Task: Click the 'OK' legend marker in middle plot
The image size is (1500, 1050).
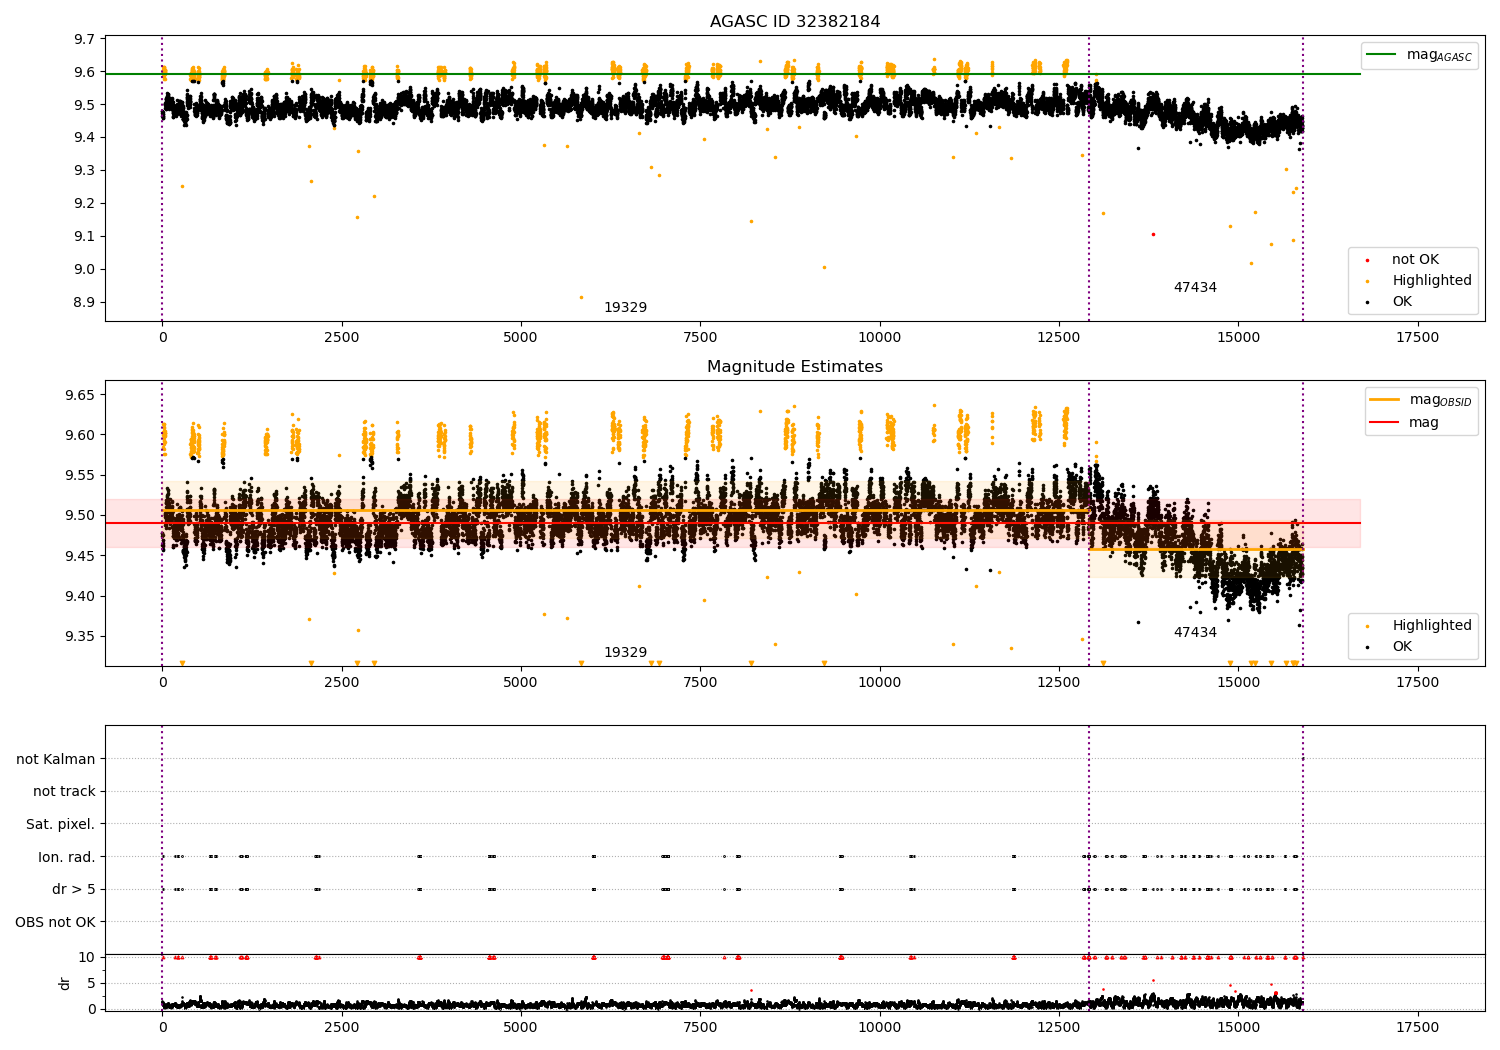Action: click(1367, 647)
